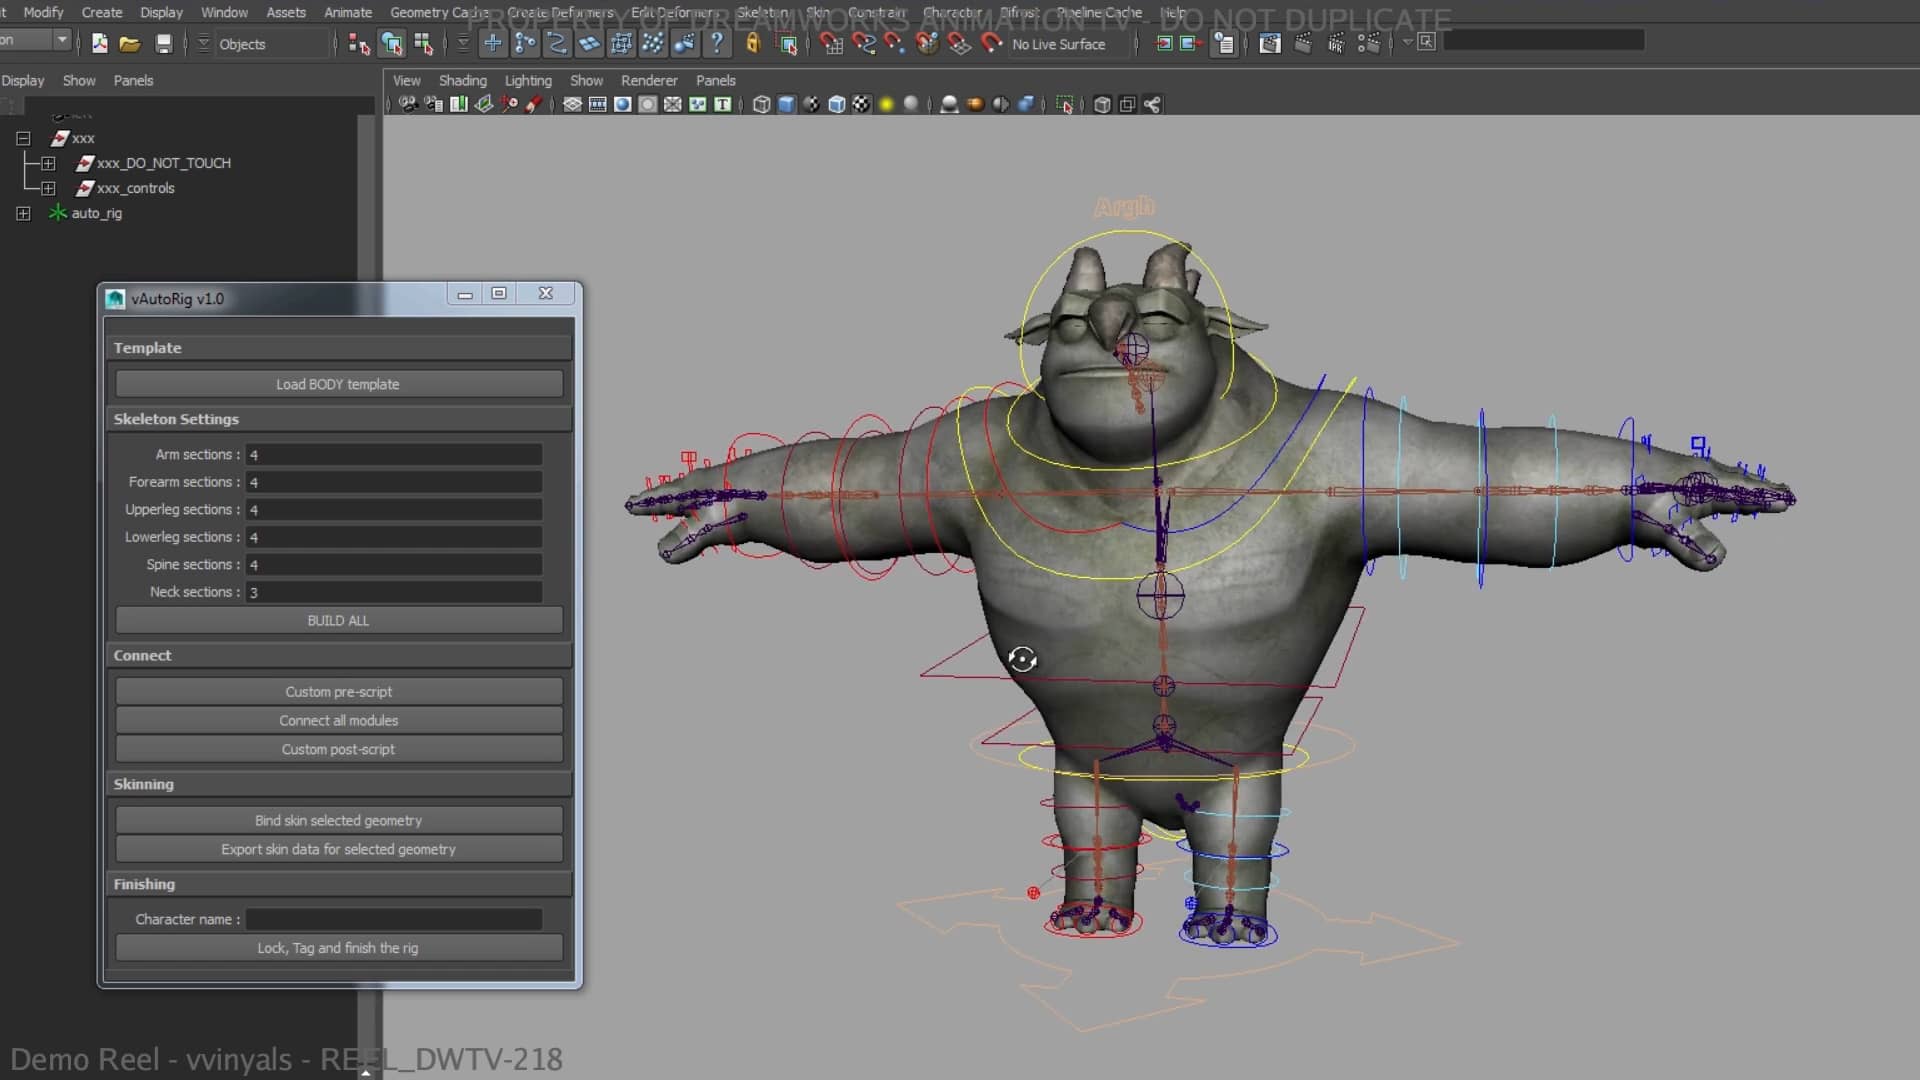
Task: Toggle isolate select in the viewport toolbar
Action: pyautogui.click(x=1065, y=103)
